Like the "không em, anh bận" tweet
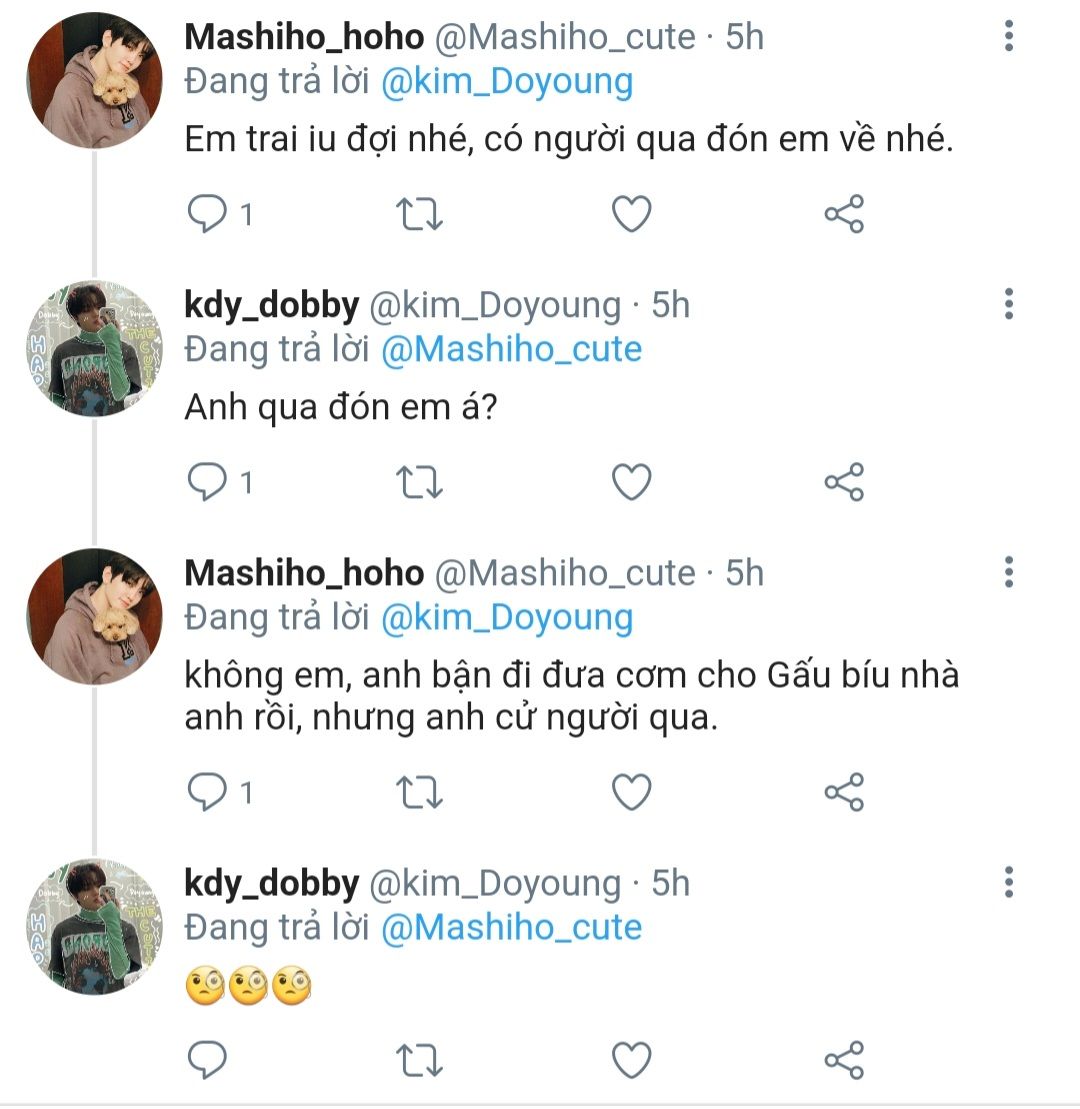The height and width of the screenshot is (1109, 1080). [631, 792]
